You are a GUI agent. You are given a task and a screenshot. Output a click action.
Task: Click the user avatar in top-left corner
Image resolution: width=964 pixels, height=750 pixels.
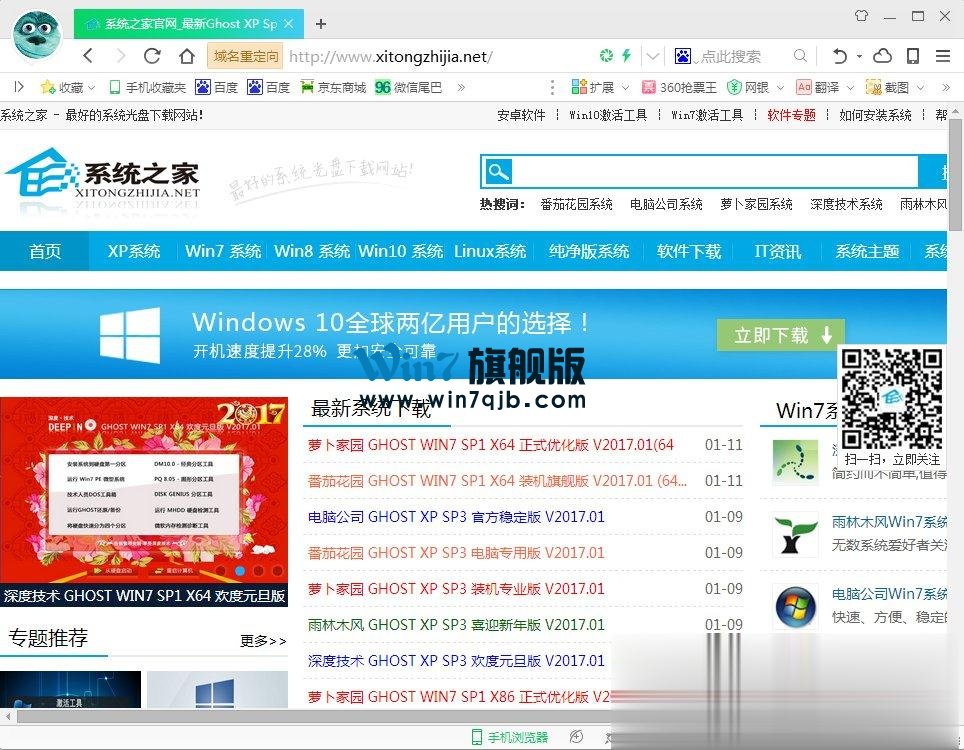click(x=37, y=35)
